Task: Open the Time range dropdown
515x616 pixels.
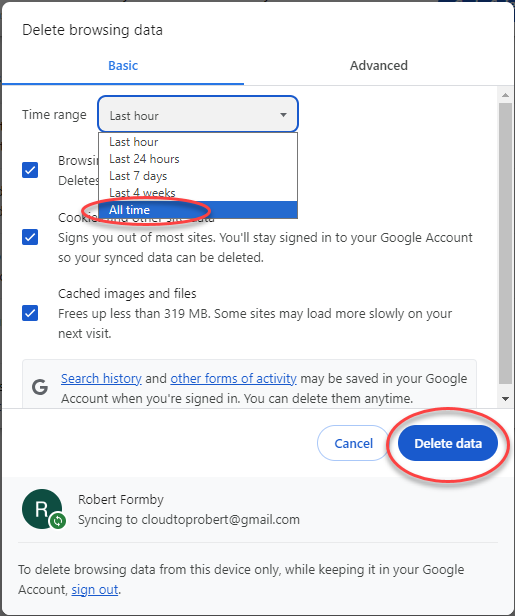Action: point(198,114)
